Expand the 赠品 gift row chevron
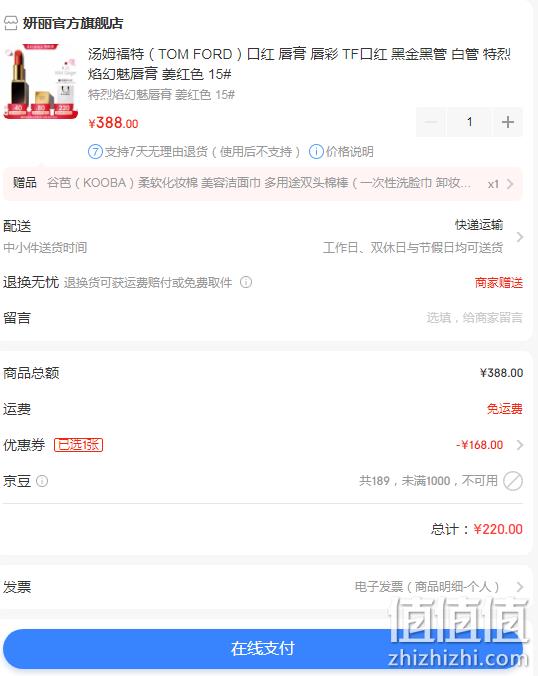Viewport: 538px width, 676px height. tap(510, 184)
